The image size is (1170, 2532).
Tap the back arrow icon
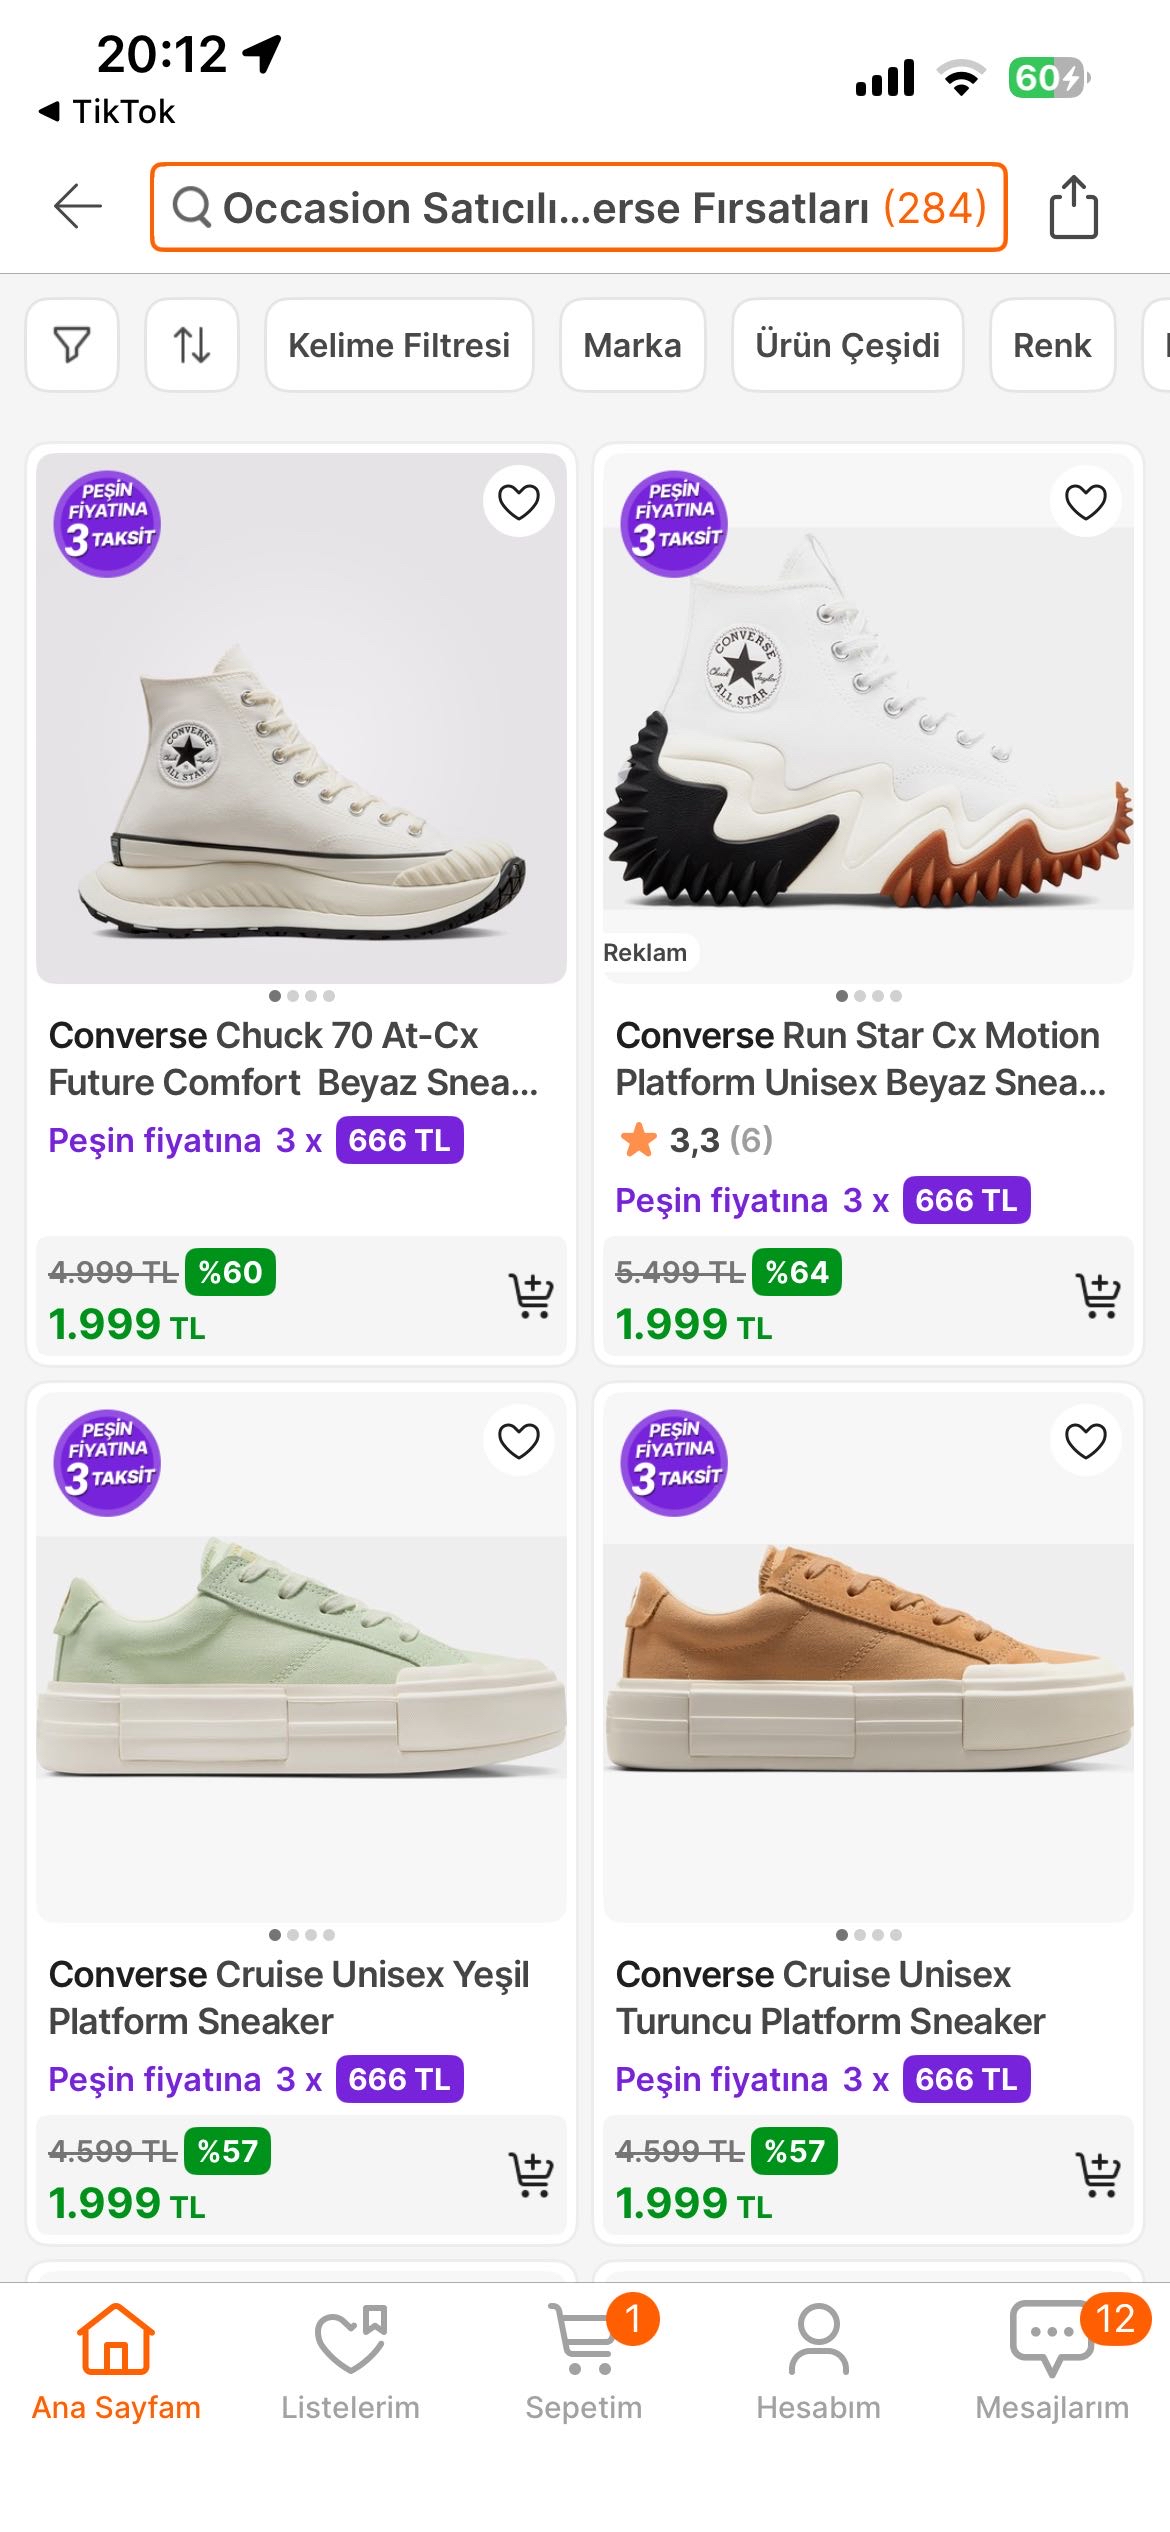click(77, 207)
